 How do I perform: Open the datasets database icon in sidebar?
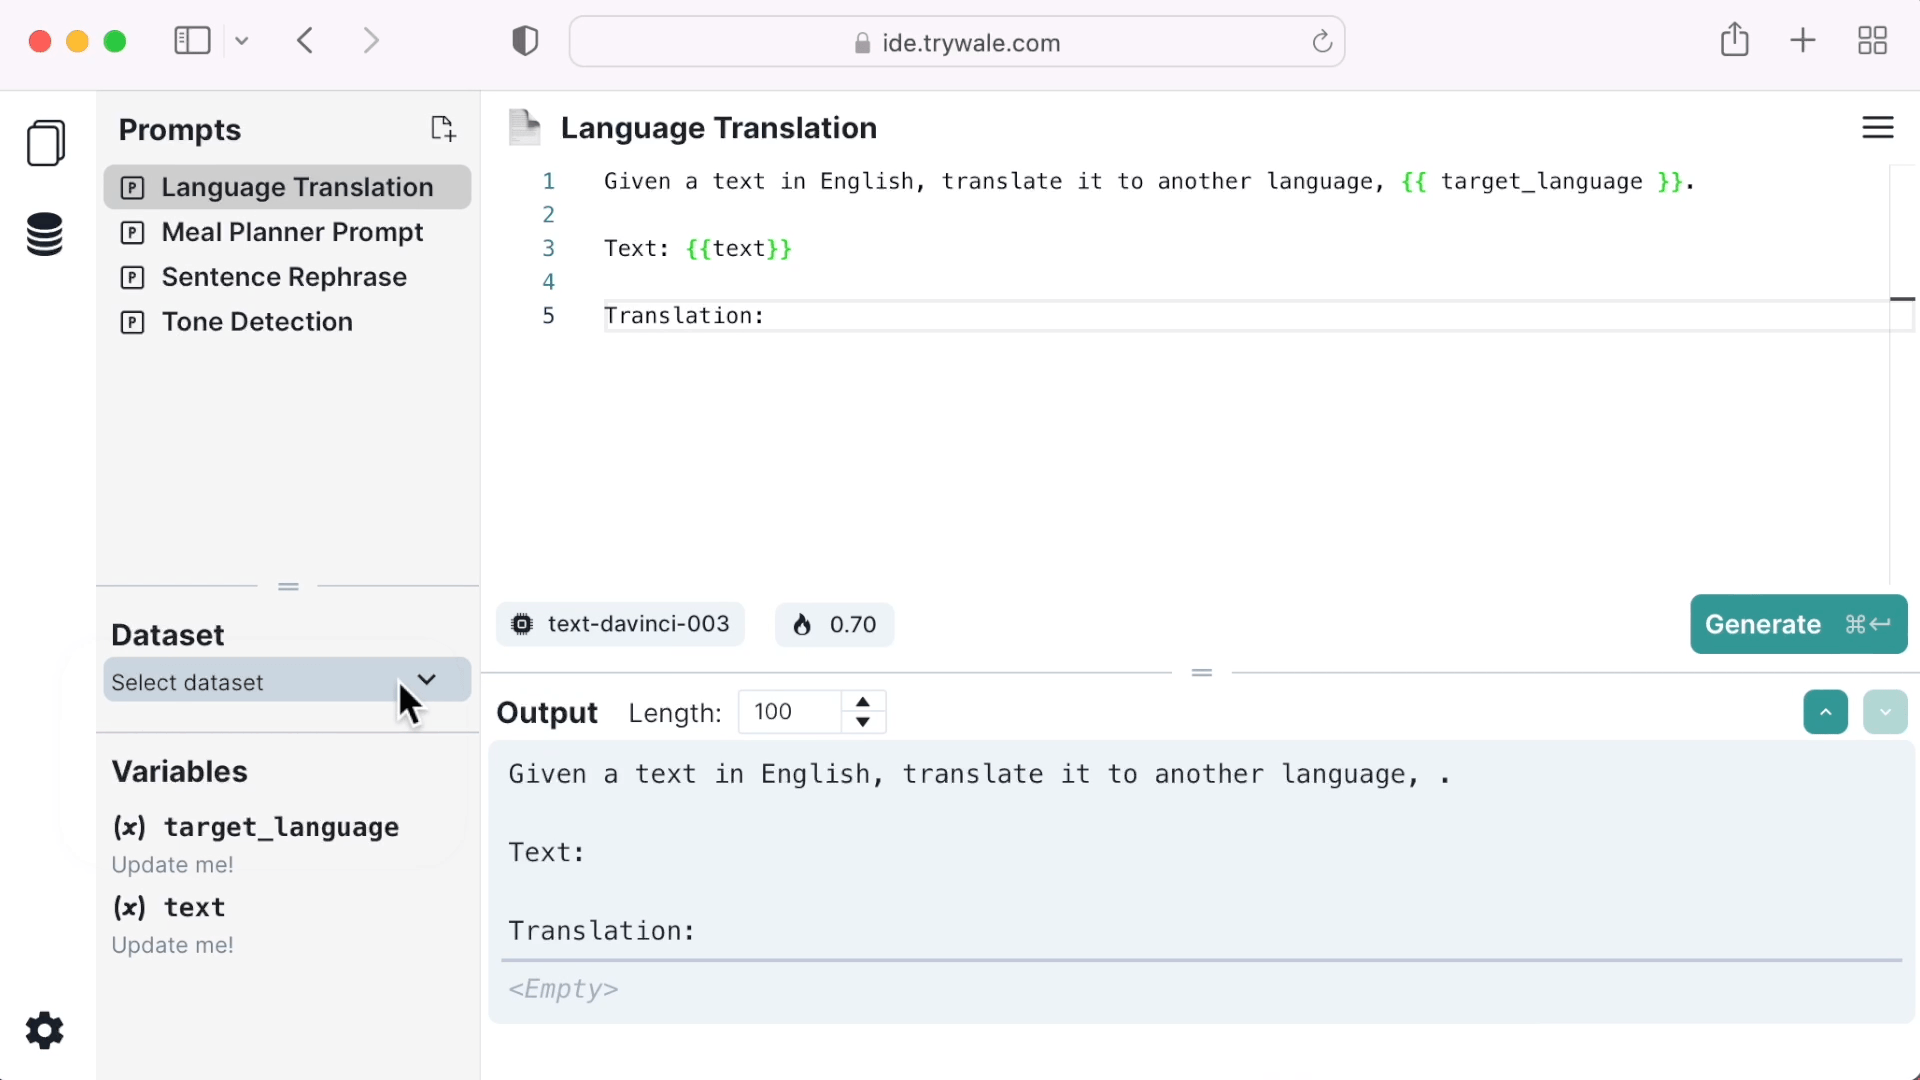pyautogui.click(x=45, y=235)
